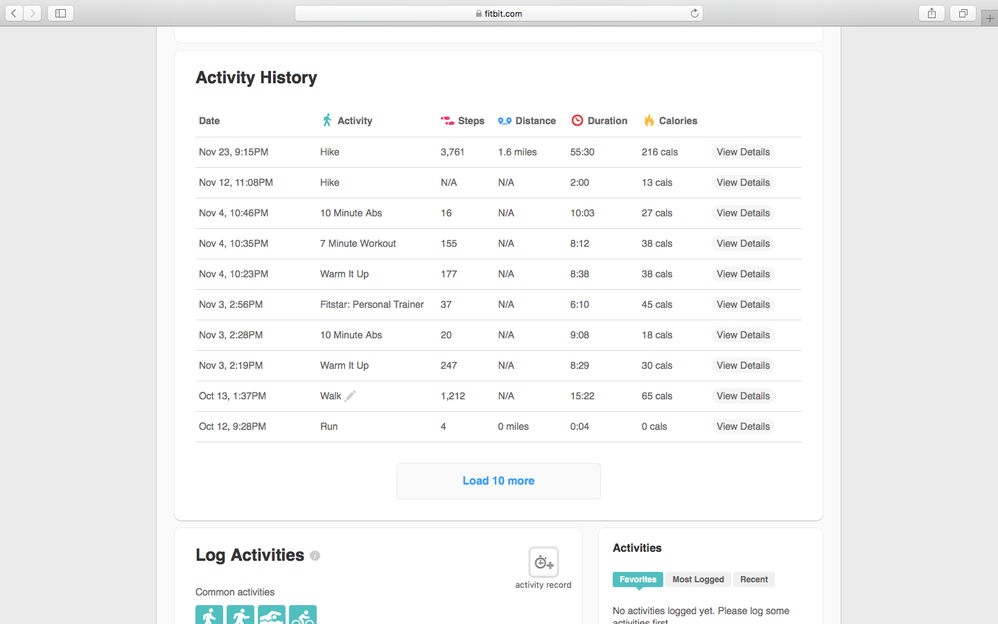Click the 'Oct 13, 1:37PM' date cell
This screenshot has width=998, height=624.
coord(232,396)
